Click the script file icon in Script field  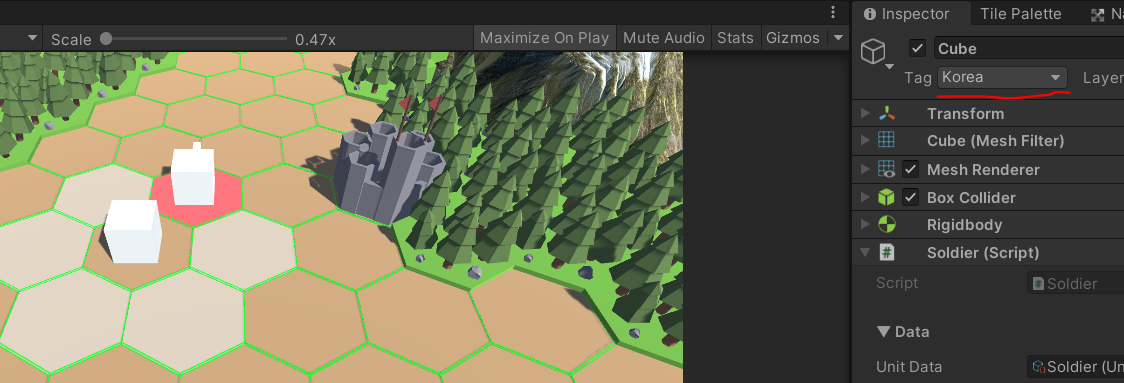click(x=1038, y=283)
